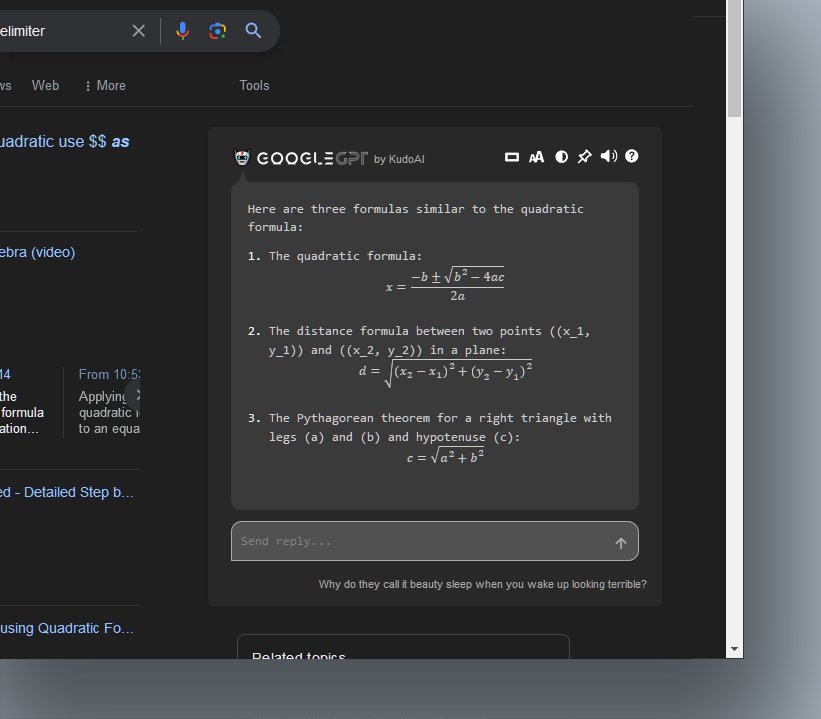Toggle GoogleGPT wider sidebar icon
Screen dimensions: 821x719
tap(512, 157)
